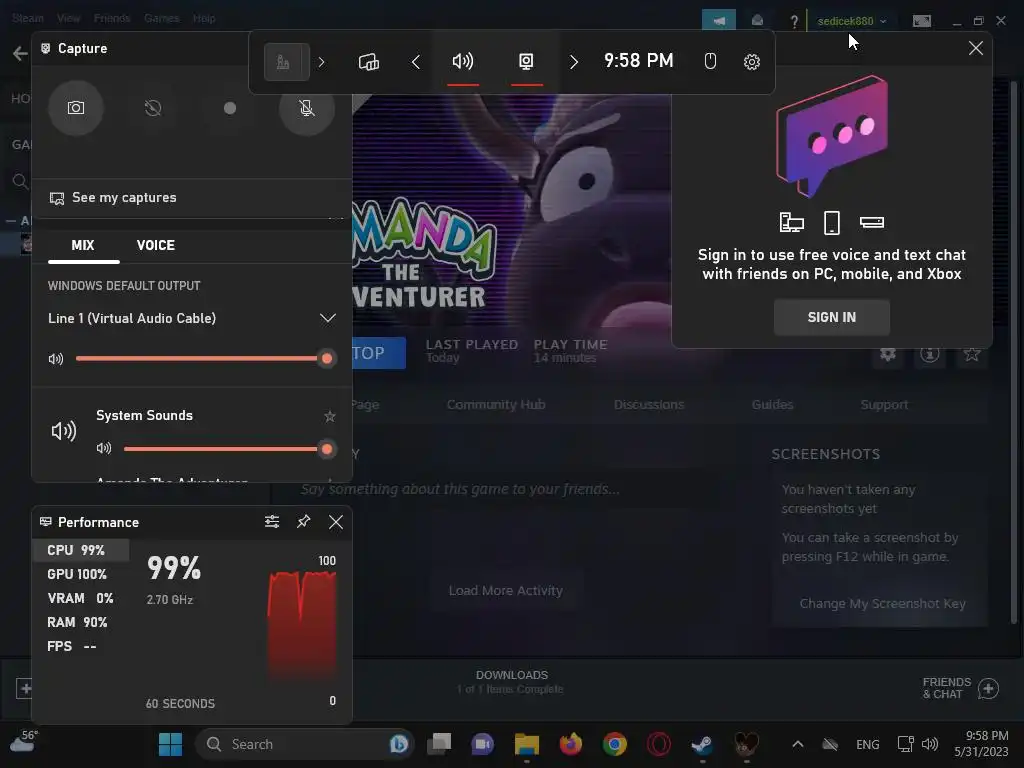Open the Games menu in Steam
1024x768 pixels.
pyautogui.click(x=161, y=18)
